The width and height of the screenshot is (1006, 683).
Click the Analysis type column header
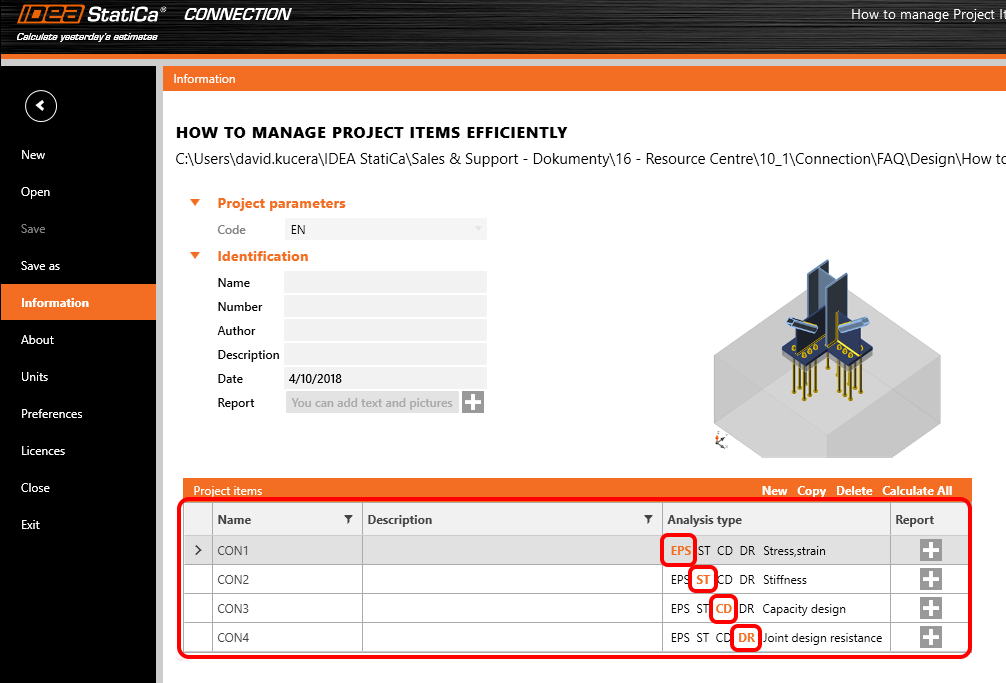(776, 519)
